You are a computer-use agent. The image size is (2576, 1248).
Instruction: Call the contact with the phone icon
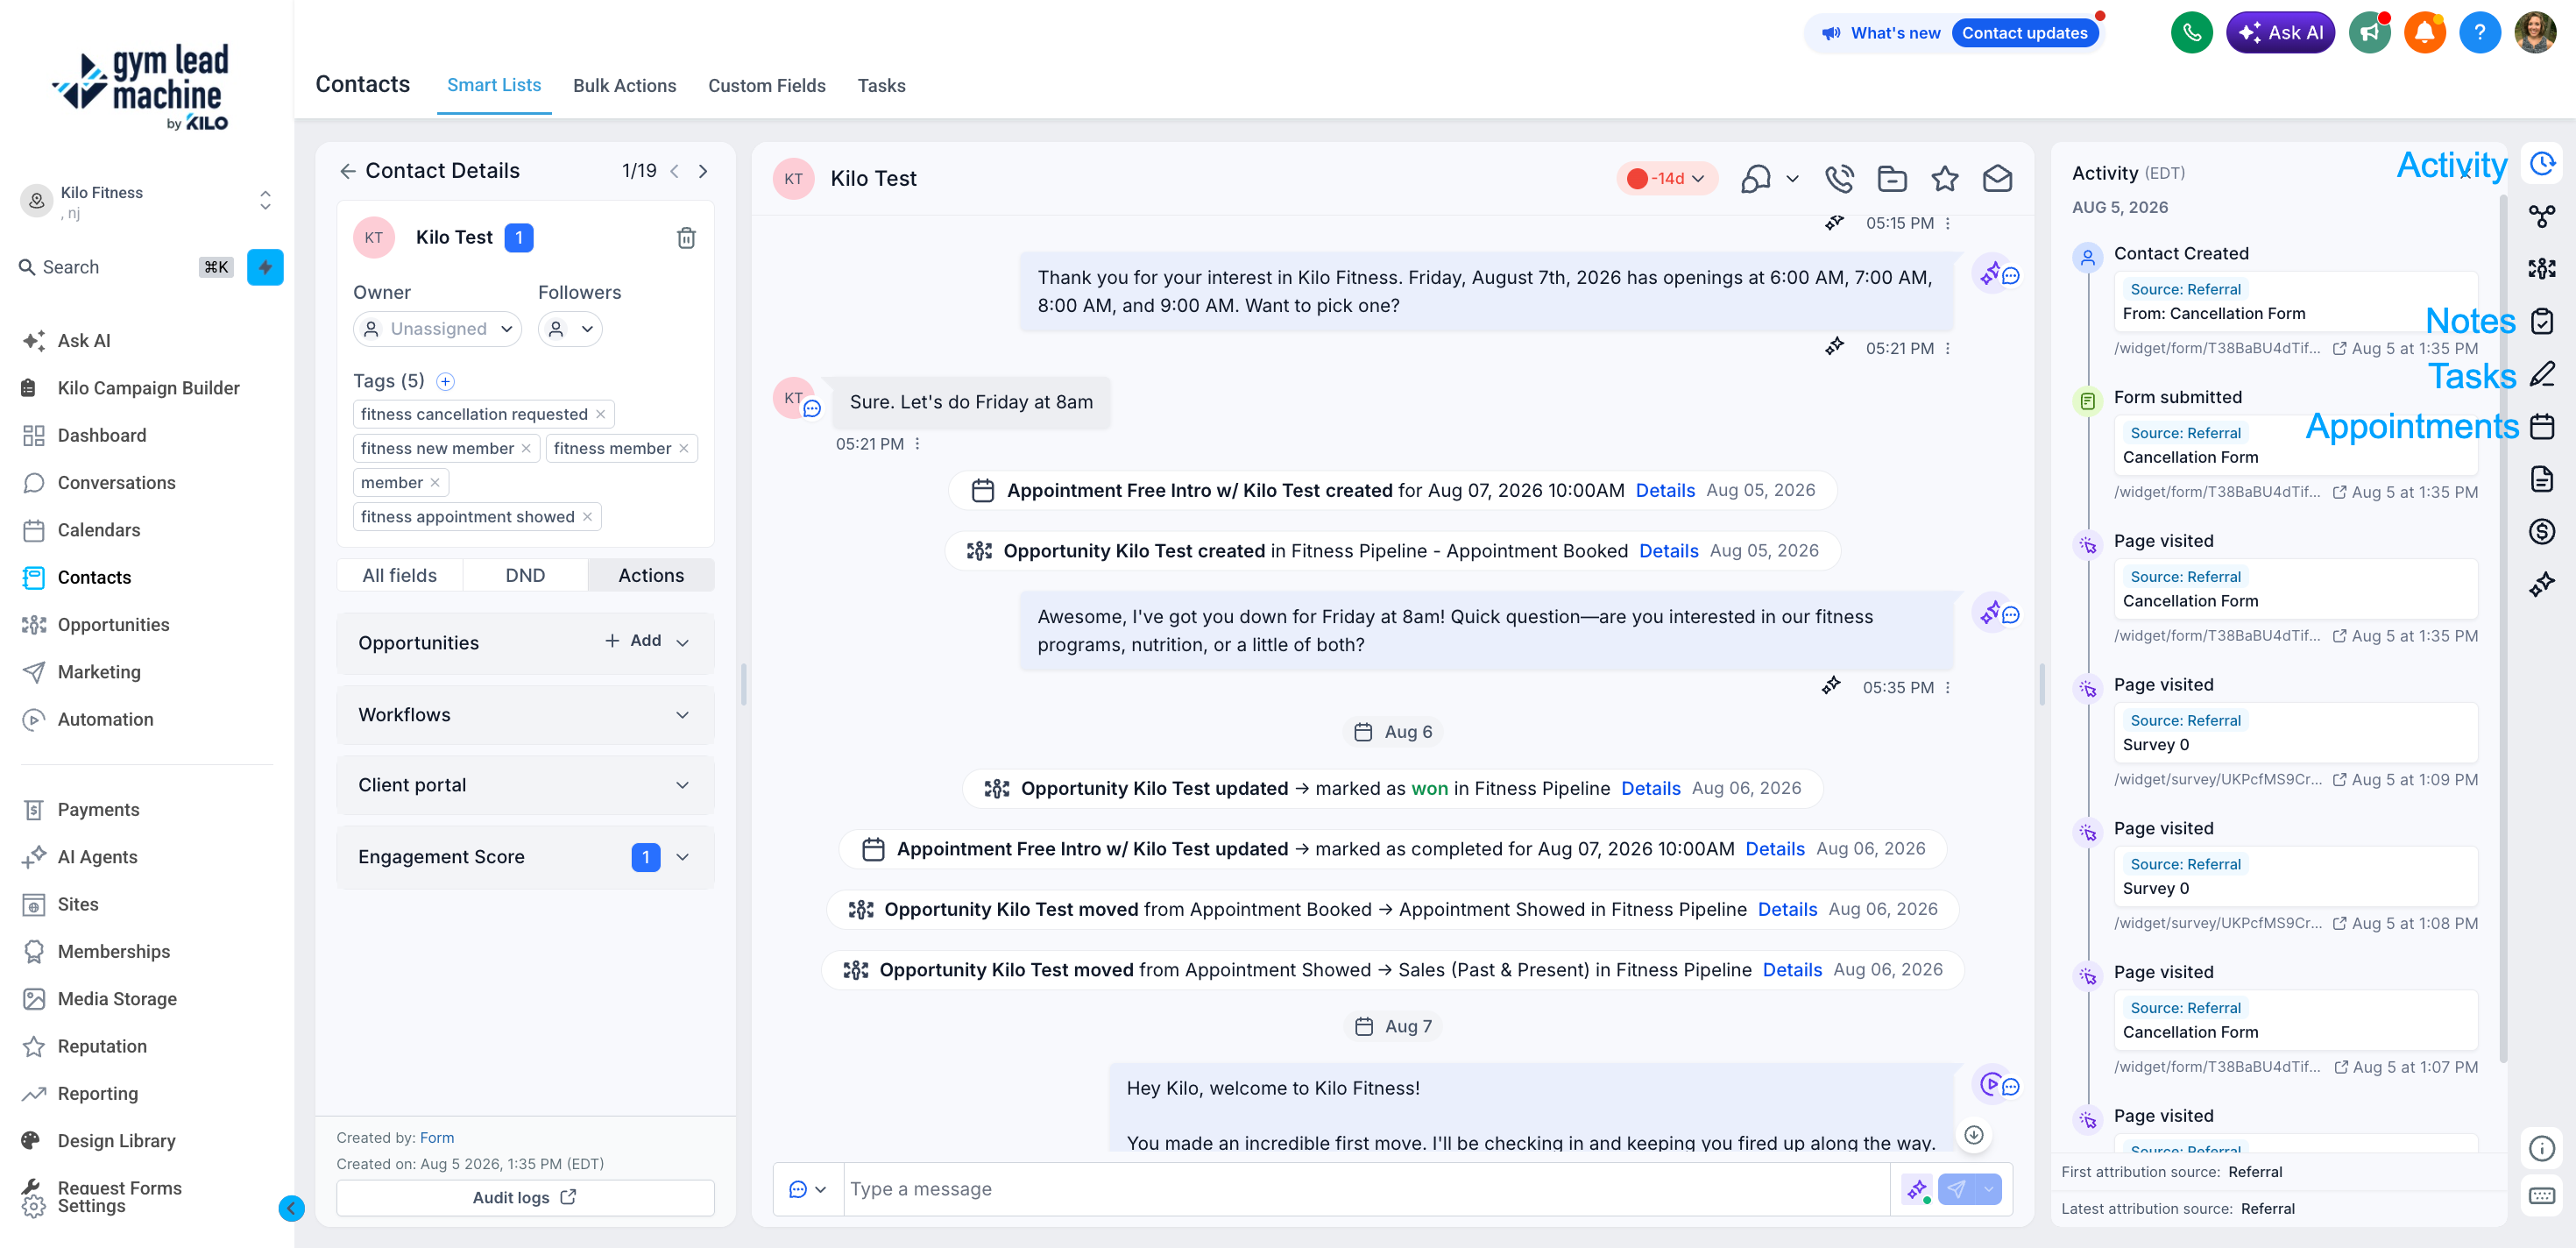click(1839, 178)
